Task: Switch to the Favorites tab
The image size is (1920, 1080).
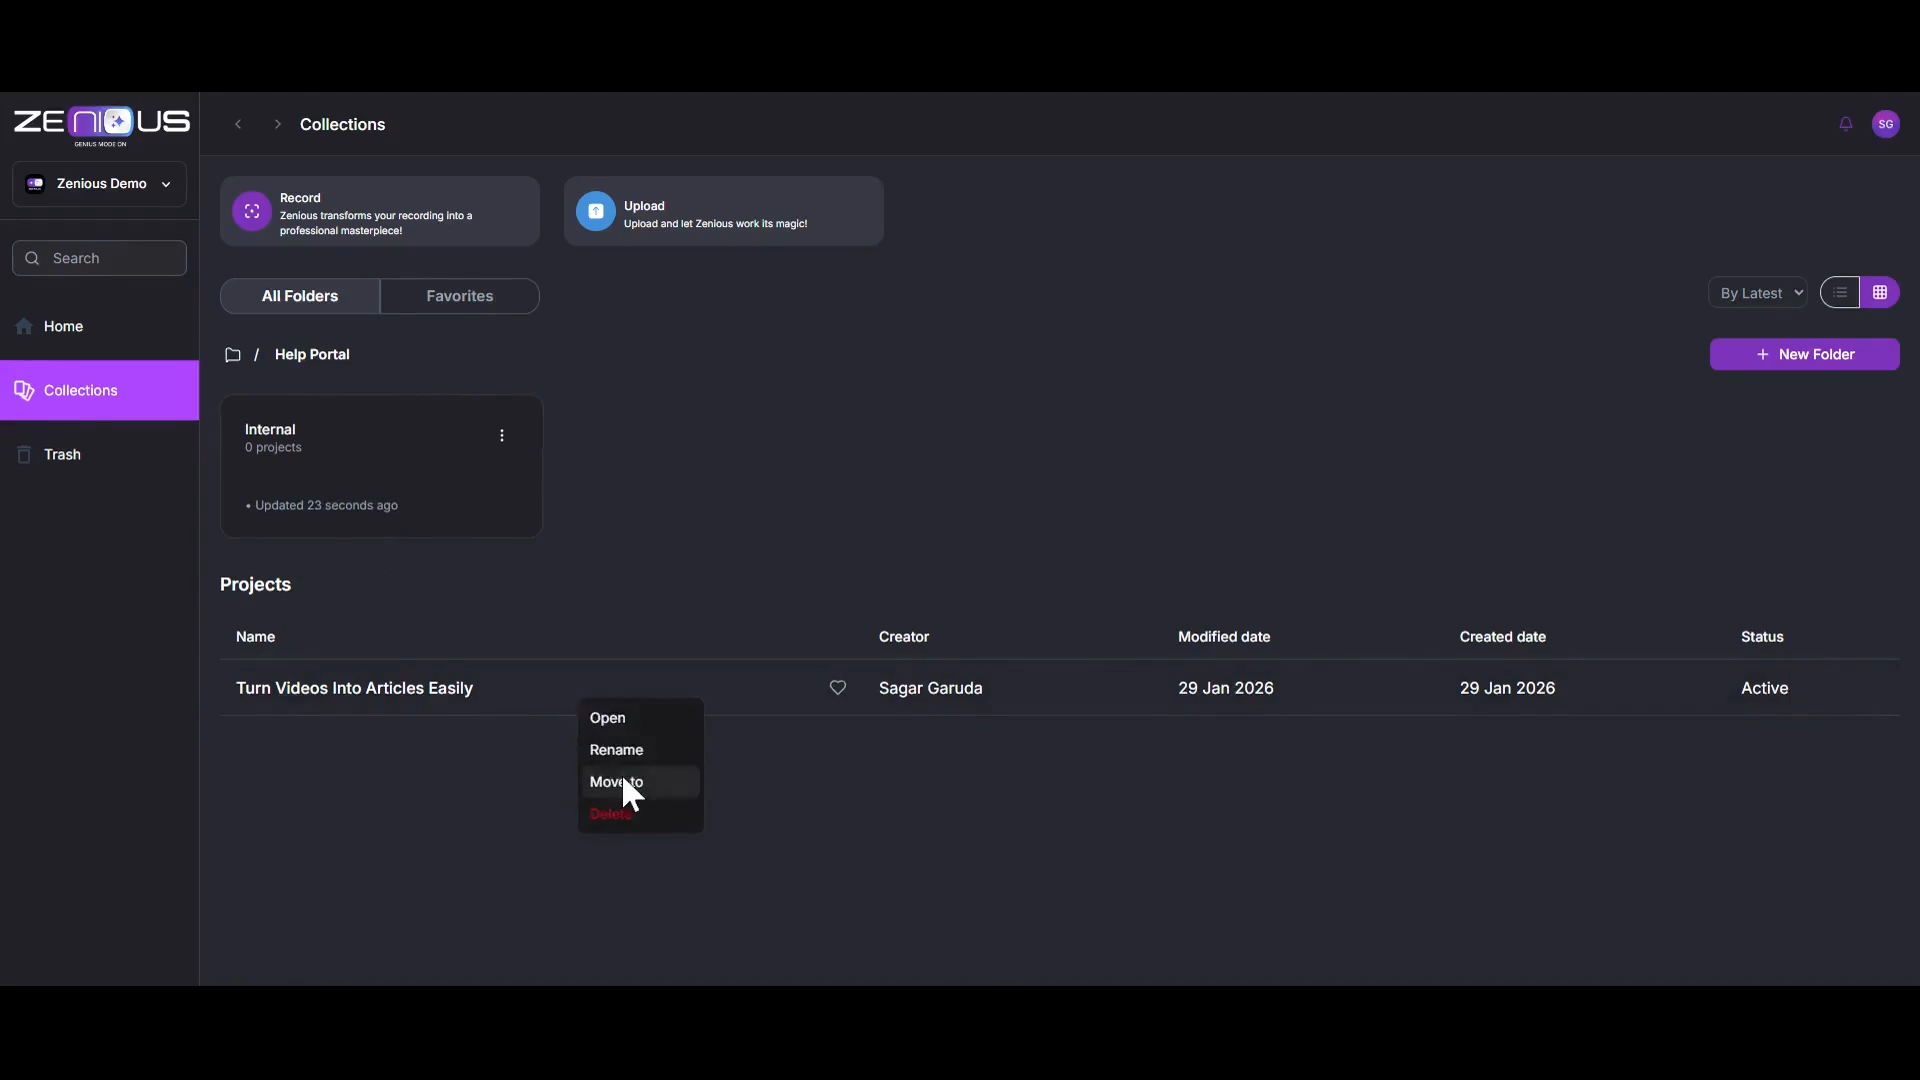Action: tap(459, 295)
